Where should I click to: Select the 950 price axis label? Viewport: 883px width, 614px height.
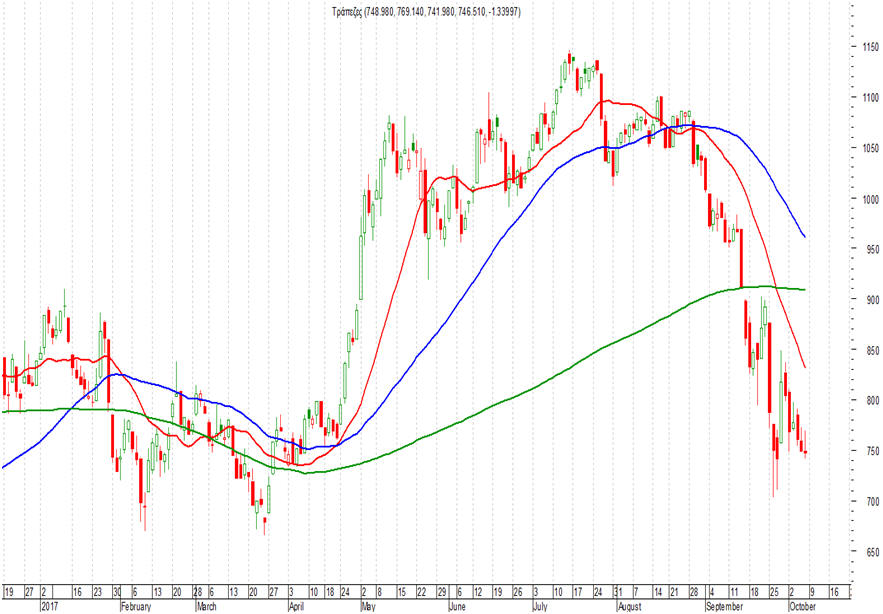tap(872, 249)
